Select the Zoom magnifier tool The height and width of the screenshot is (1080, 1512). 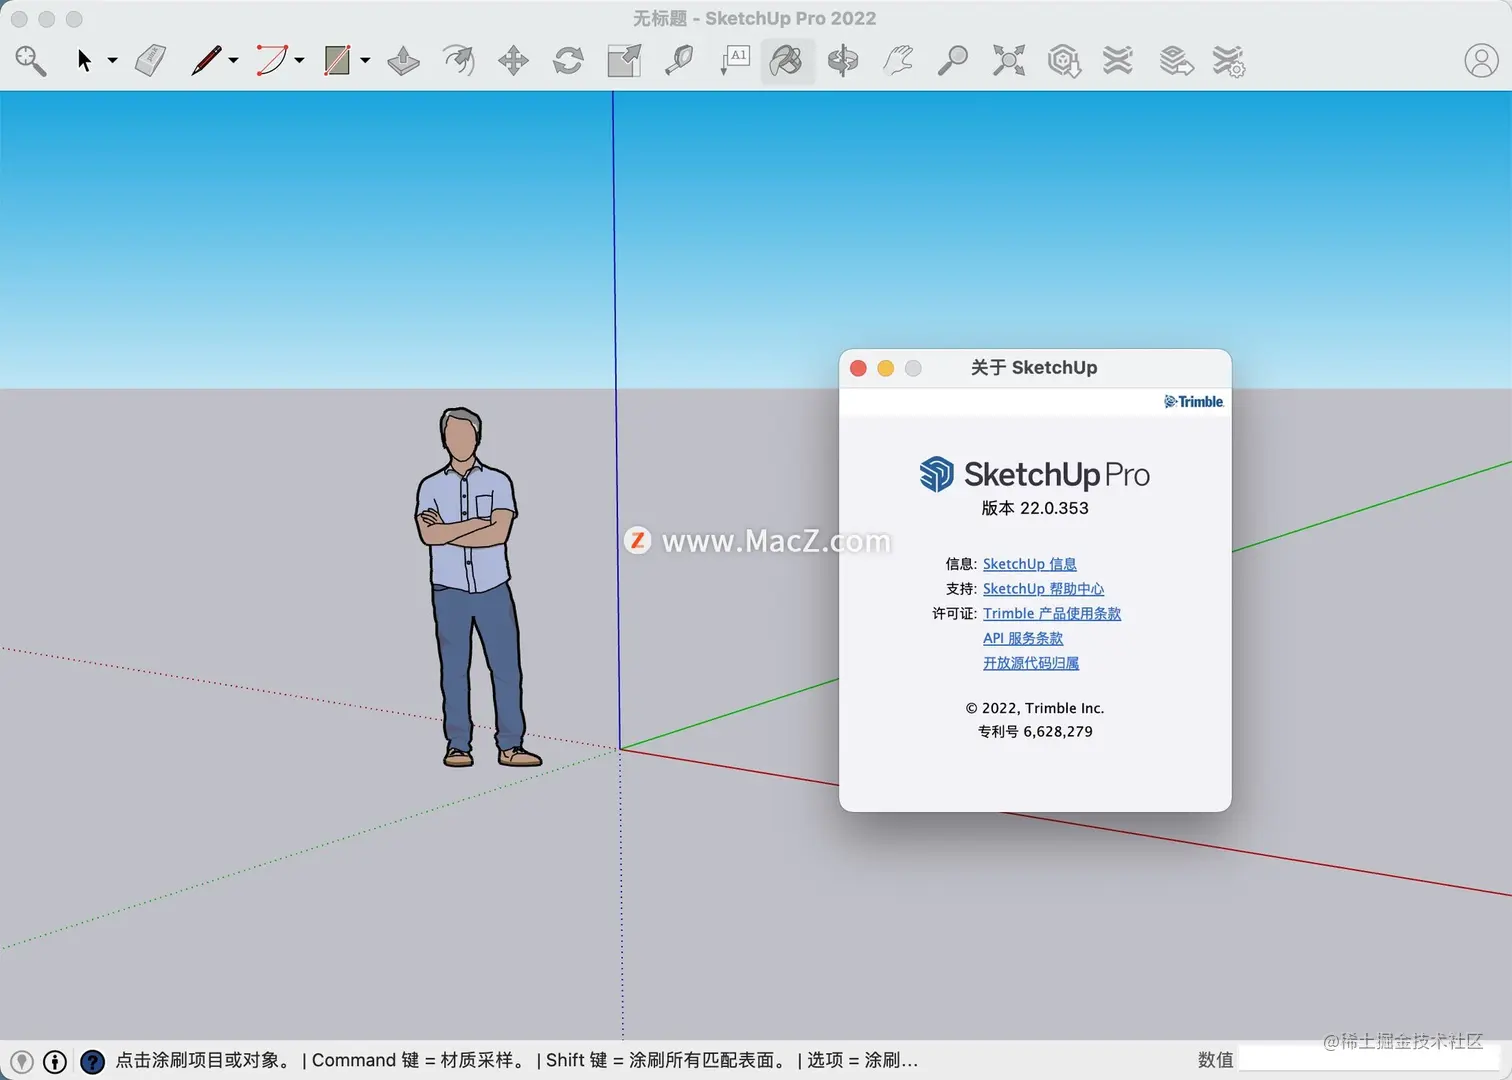(x=952, y=61)
